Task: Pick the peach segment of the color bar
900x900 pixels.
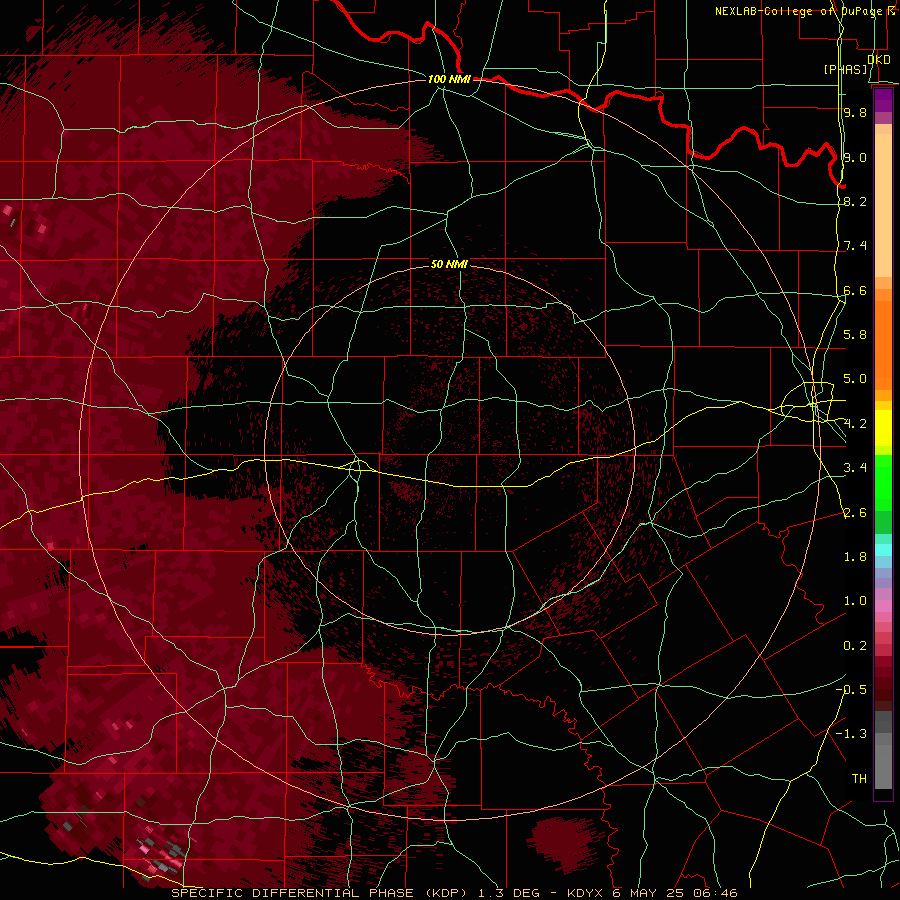Action: point(883,205)
